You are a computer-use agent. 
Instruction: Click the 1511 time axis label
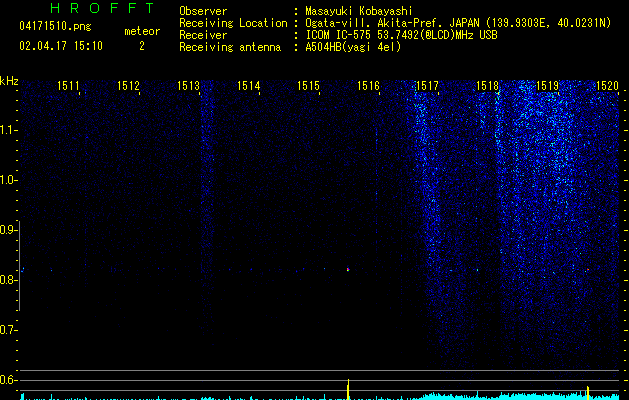coord(68,86)
